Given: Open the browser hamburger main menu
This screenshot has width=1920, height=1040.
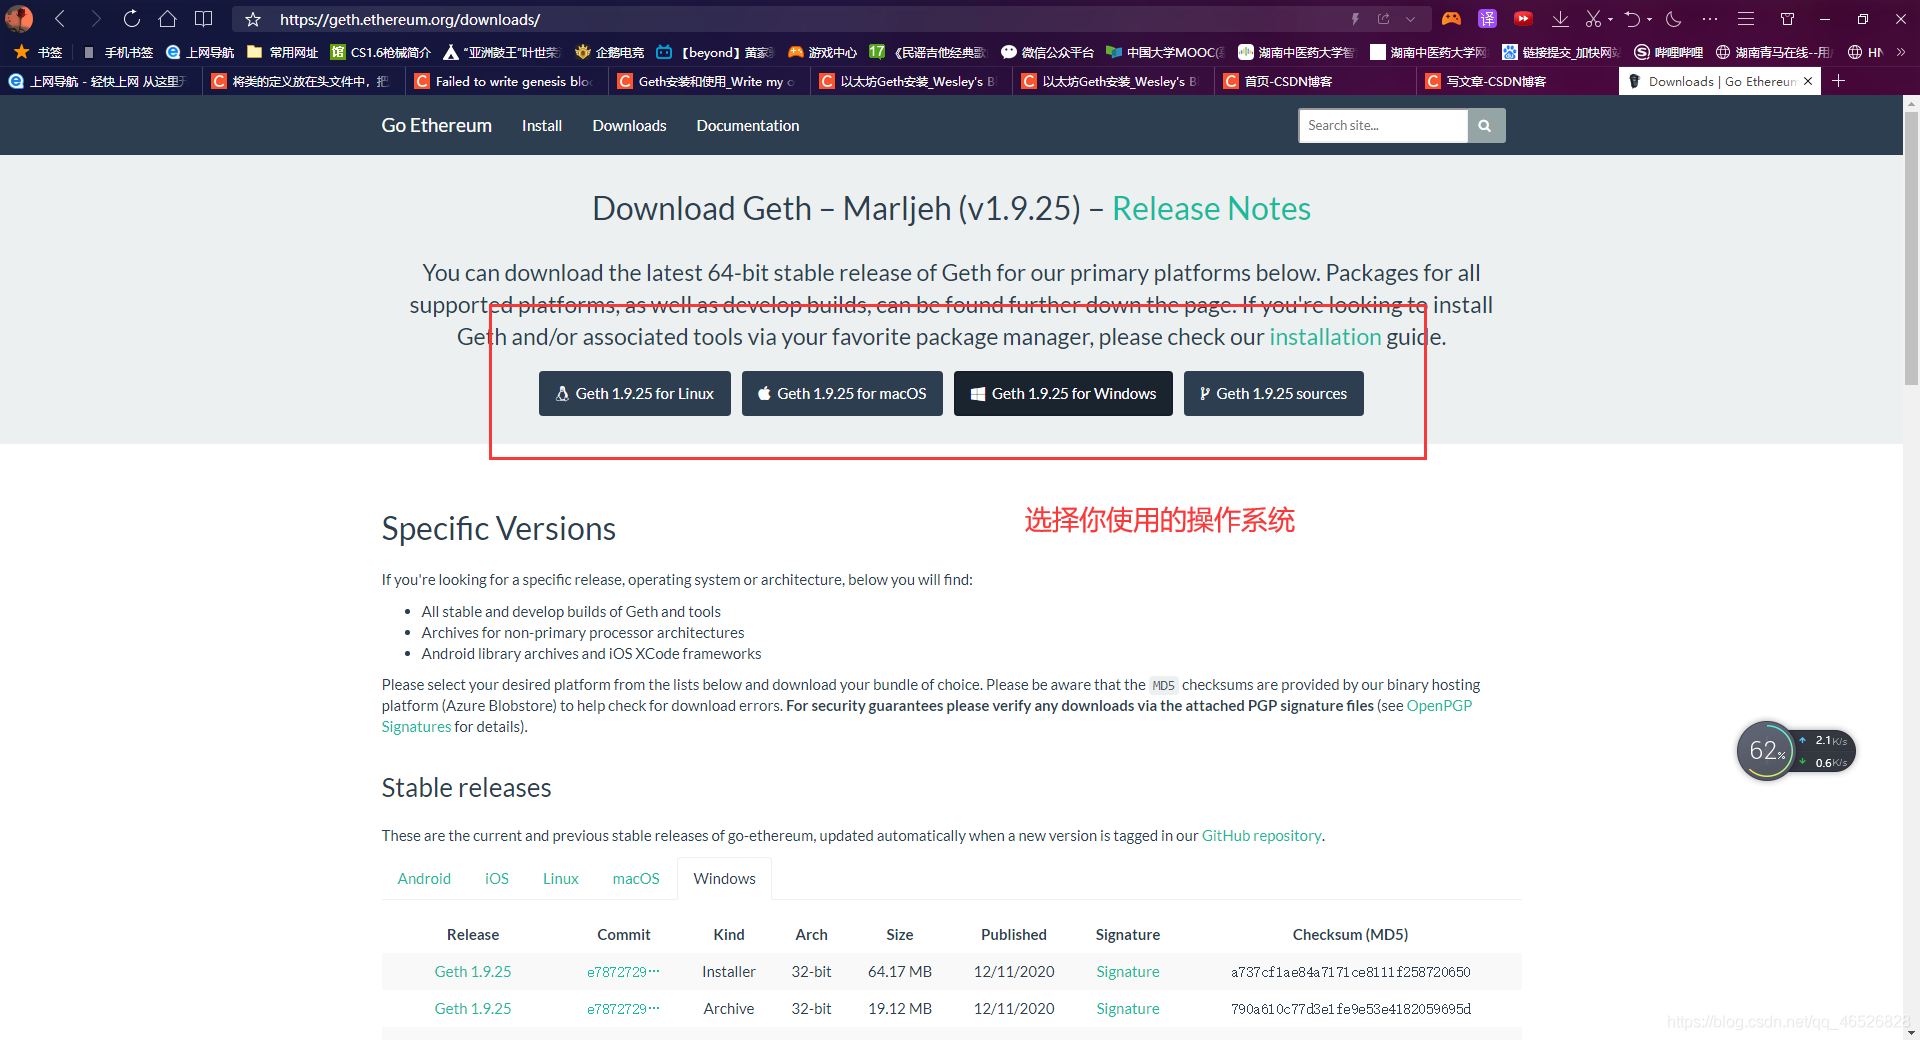Looking at the screenshot, I should pyautogui.click(x=1746, y=19).
